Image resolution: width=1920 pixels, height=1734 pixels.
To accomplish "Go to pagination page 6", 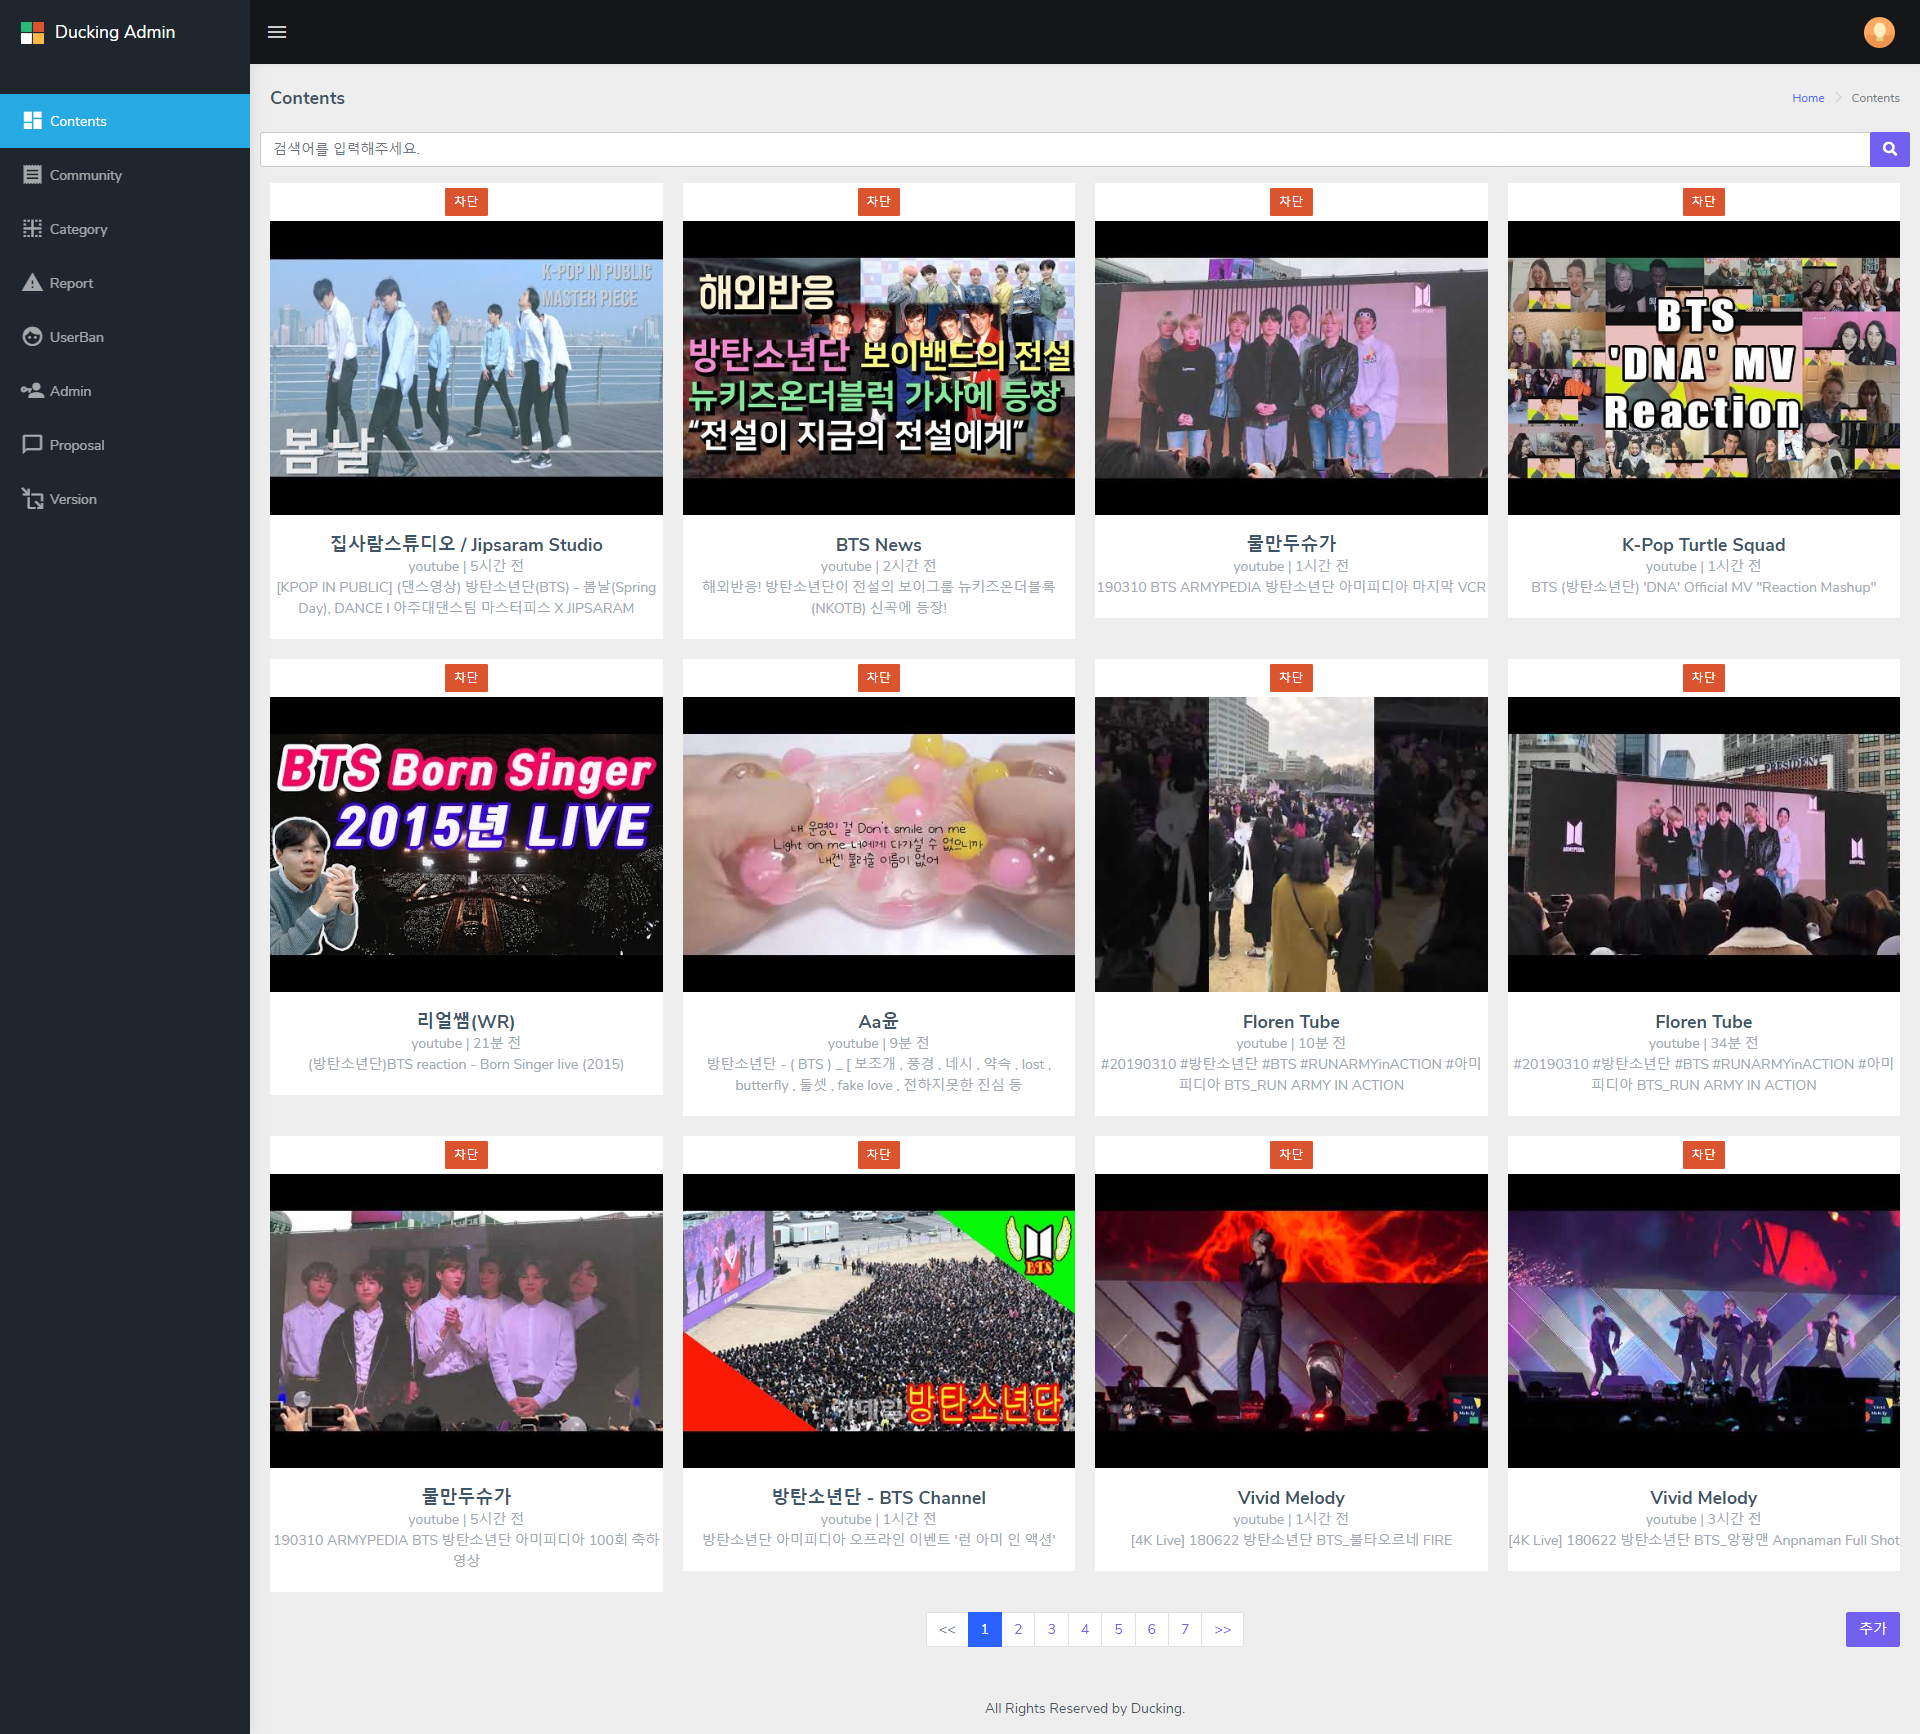I will [1151, 1629].
